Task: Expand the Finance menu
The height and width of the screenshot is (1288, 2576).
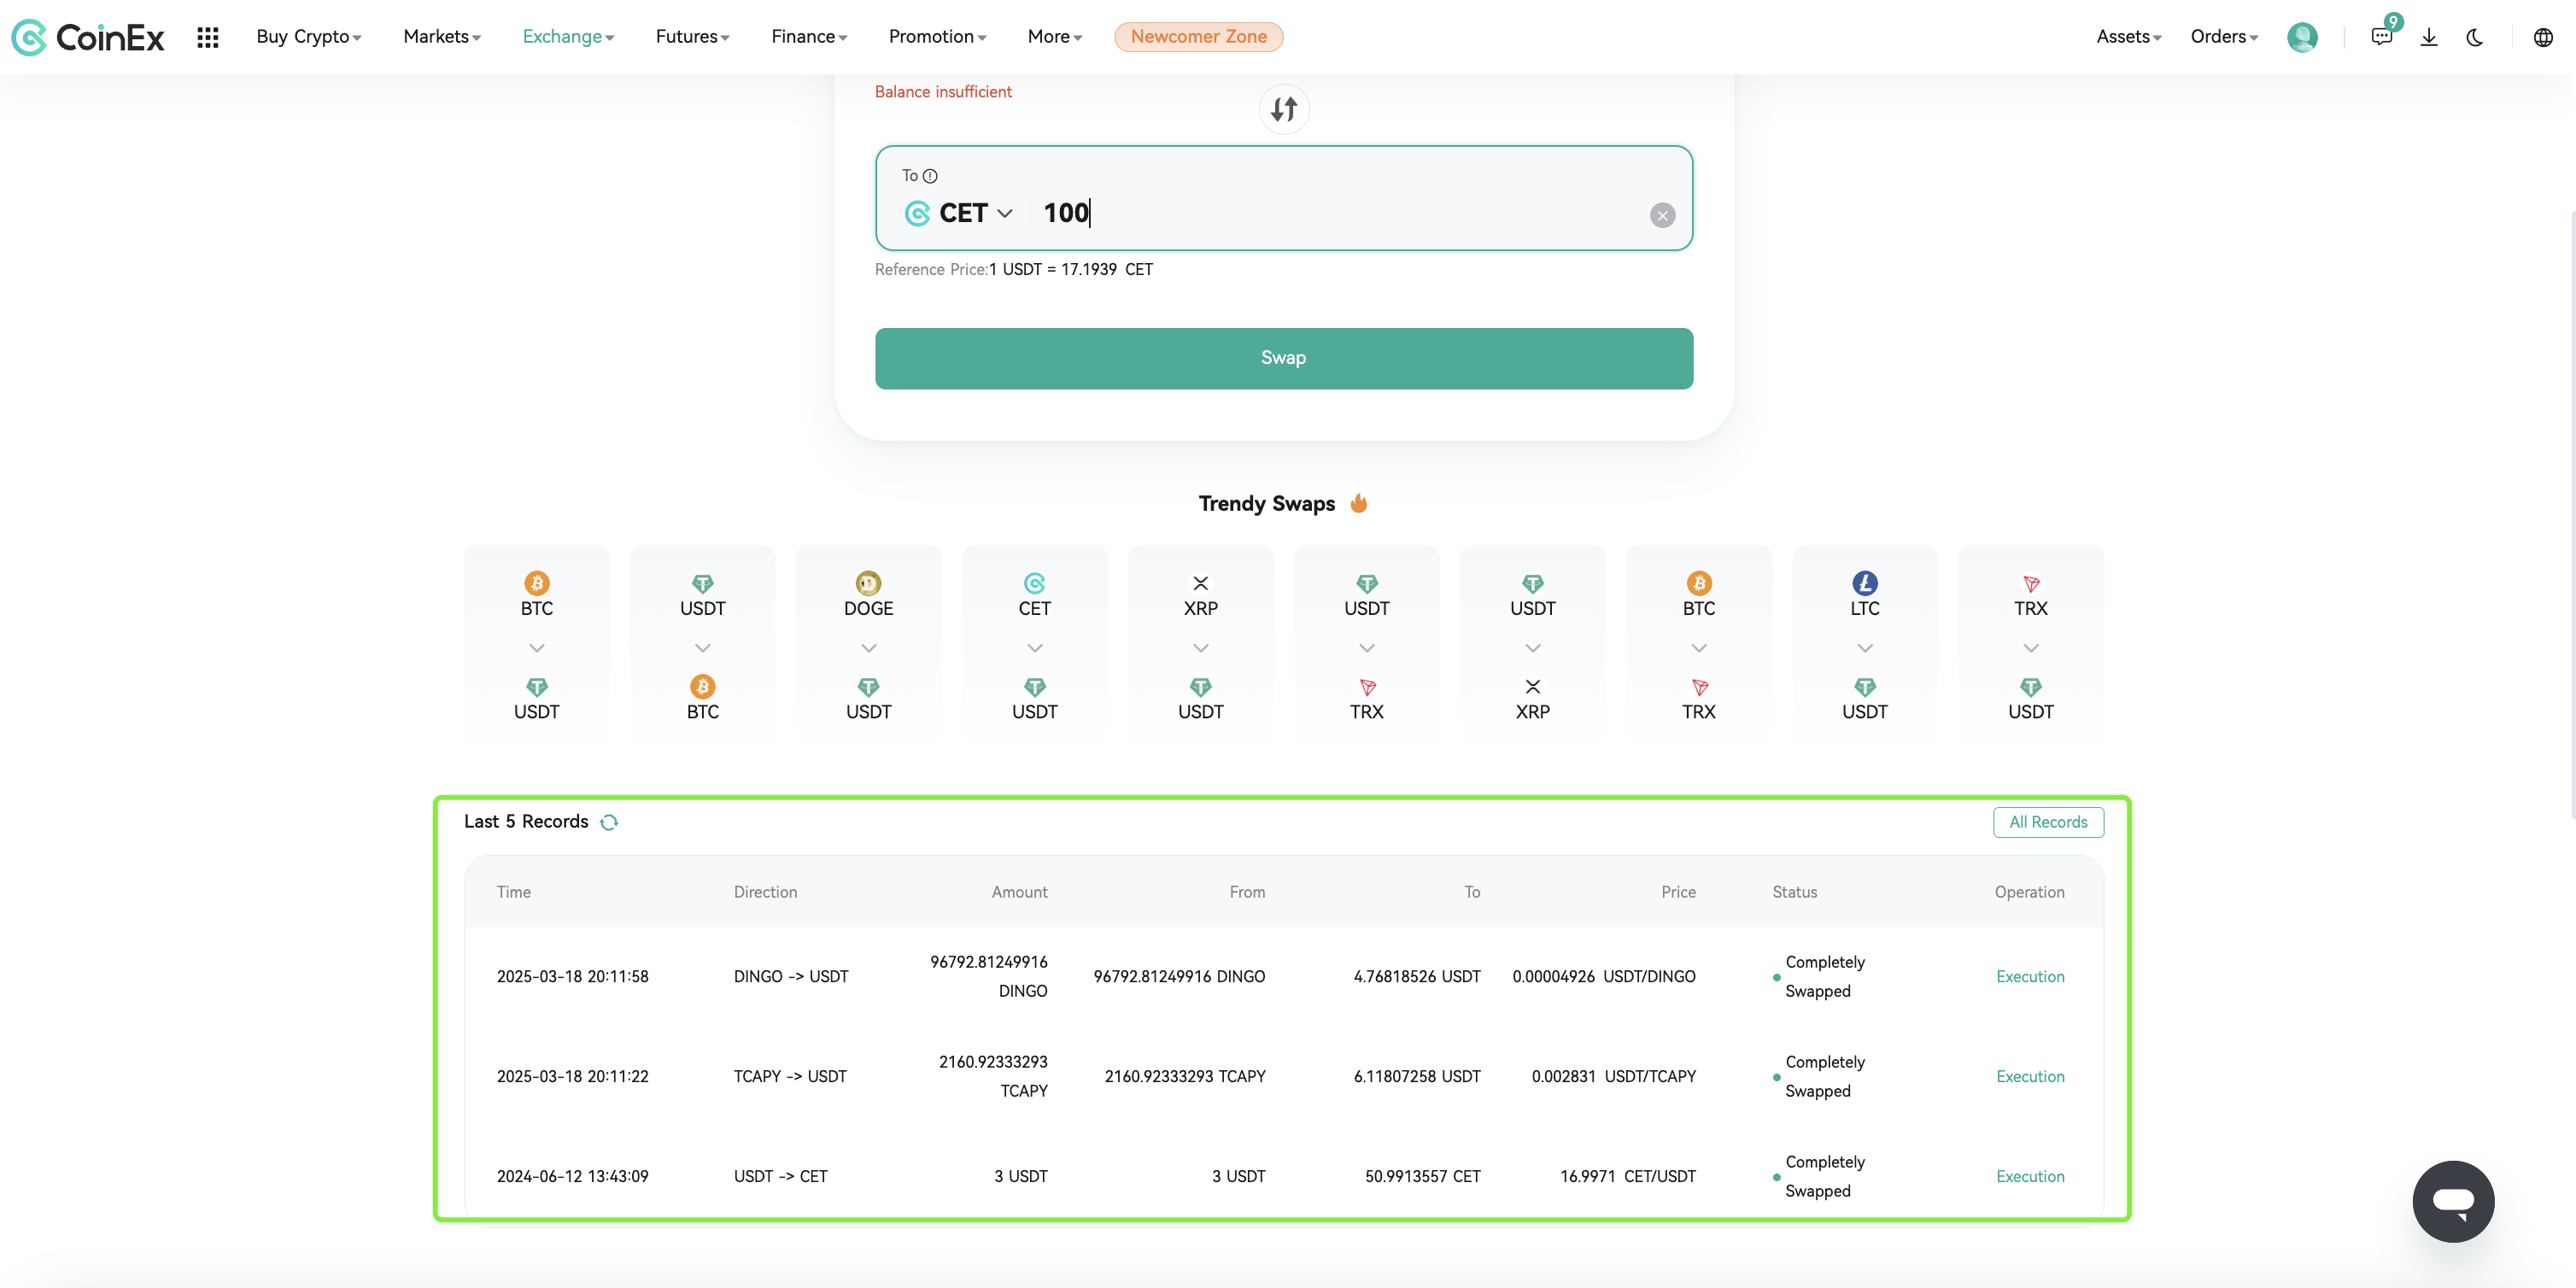Action: click(x=809, y=37)
